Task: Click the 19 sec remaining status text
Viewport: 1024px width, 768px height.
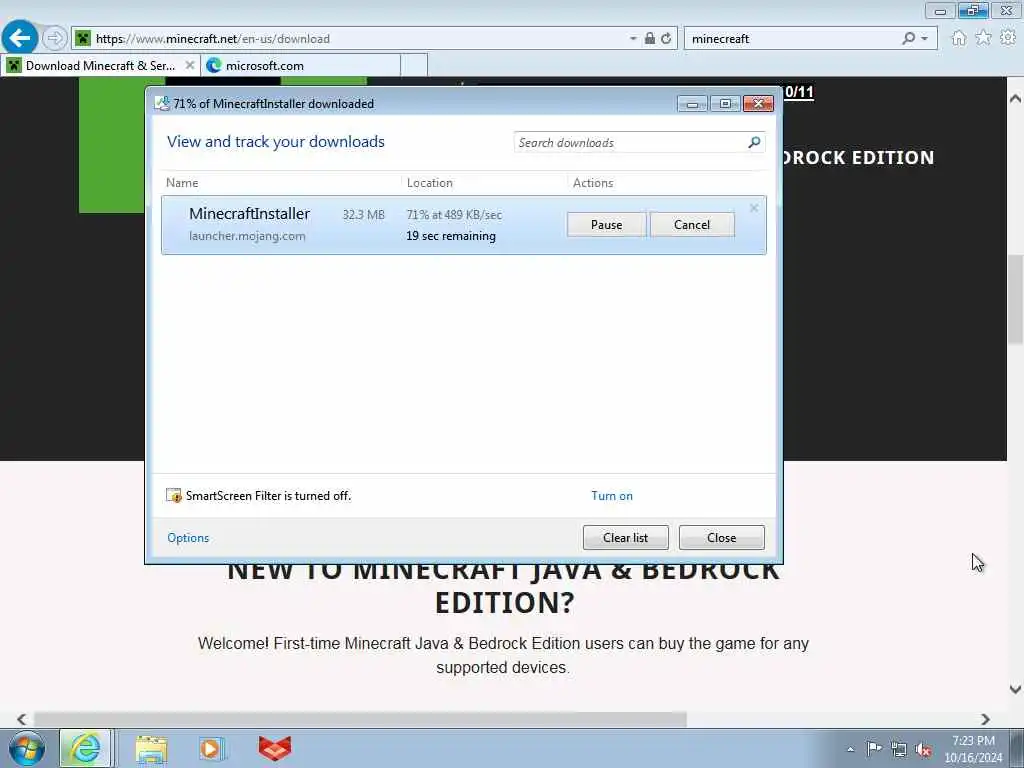Action: 451,236
